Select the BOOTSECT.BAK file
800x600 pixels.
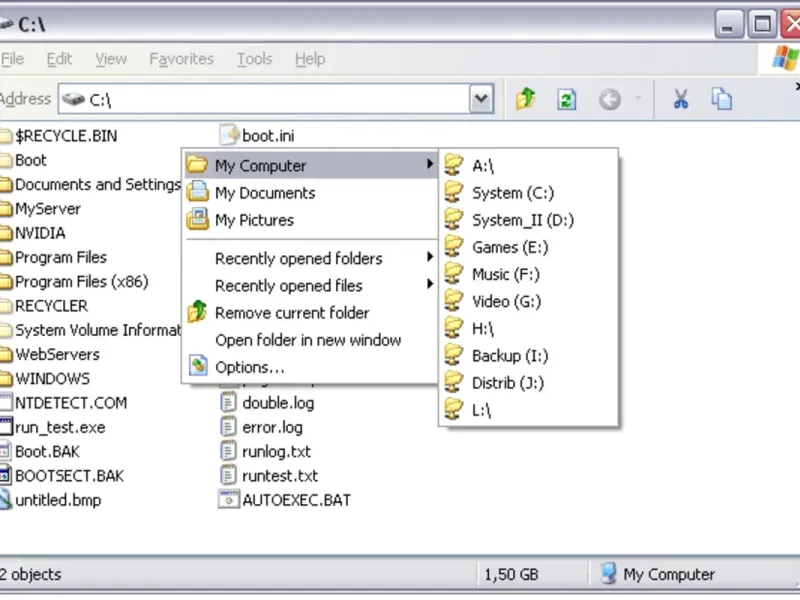coord(62,476)
